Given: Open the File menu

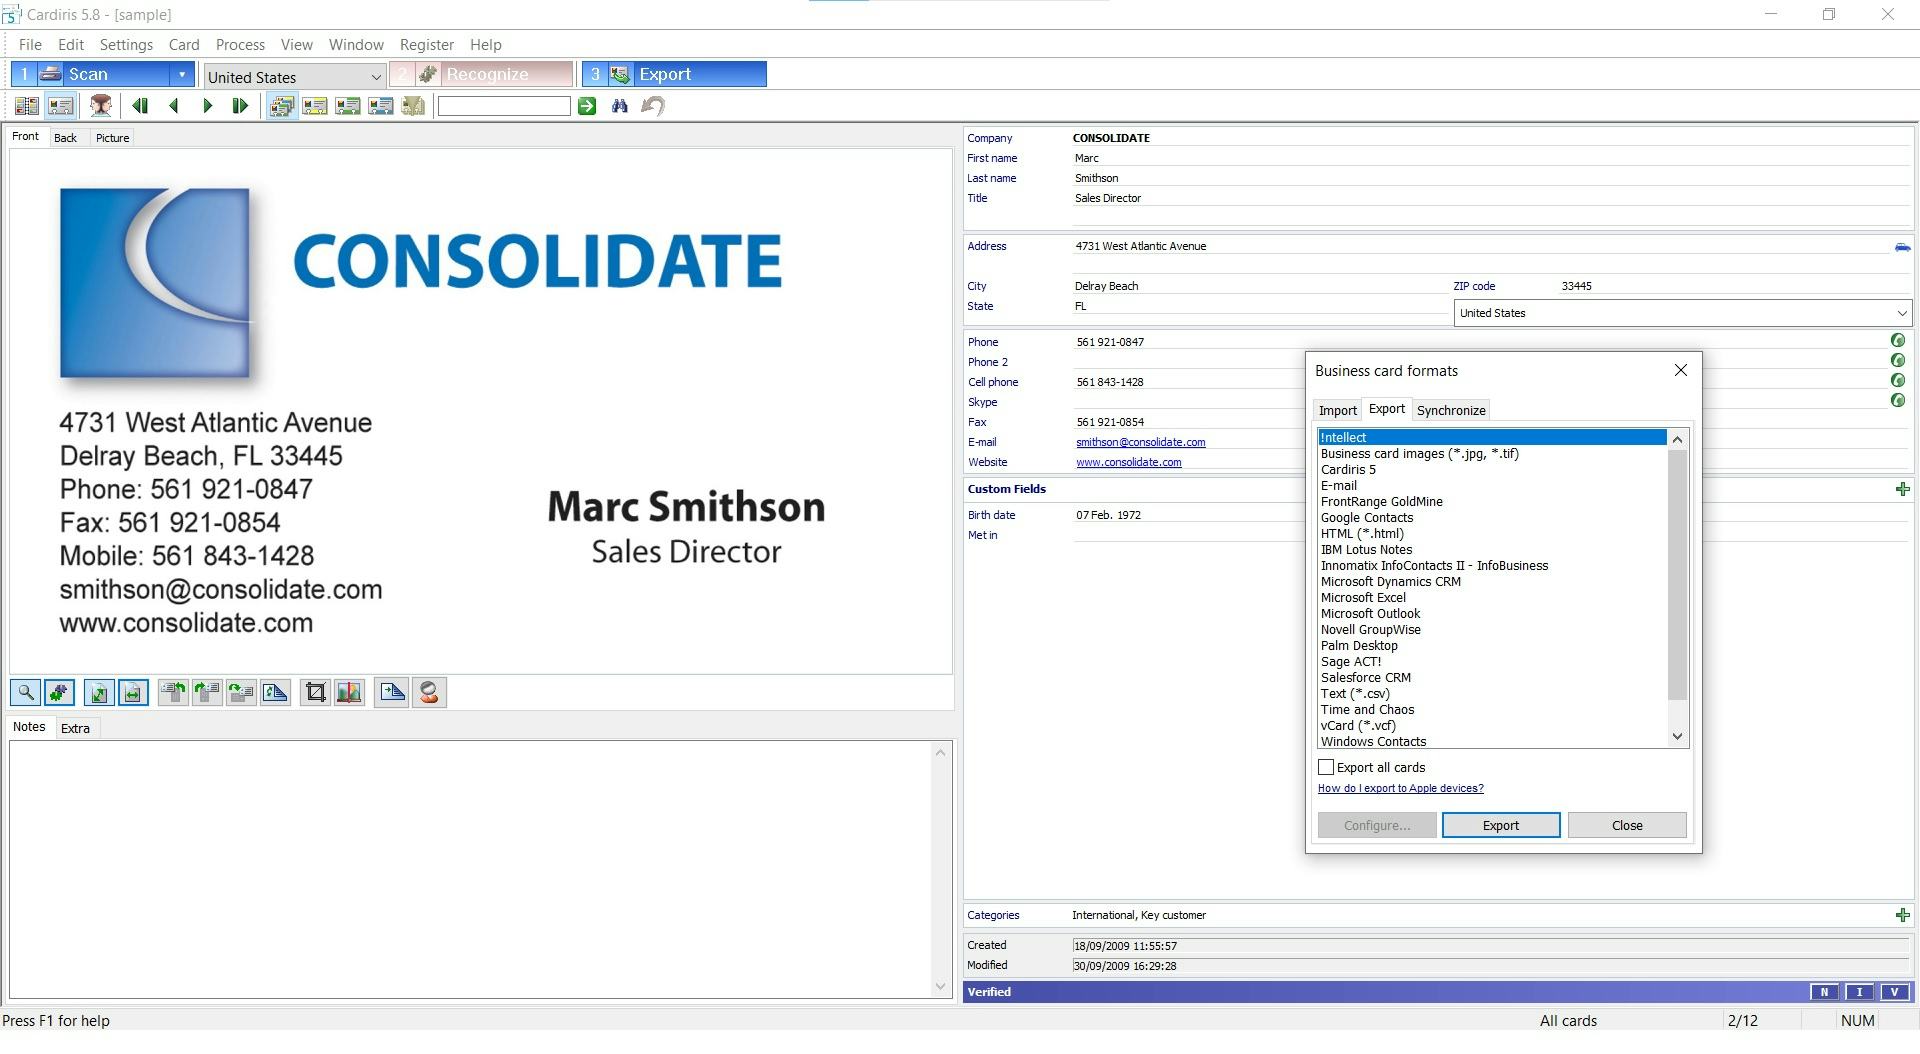Looking at the screenshot, I should pos(30,45).
